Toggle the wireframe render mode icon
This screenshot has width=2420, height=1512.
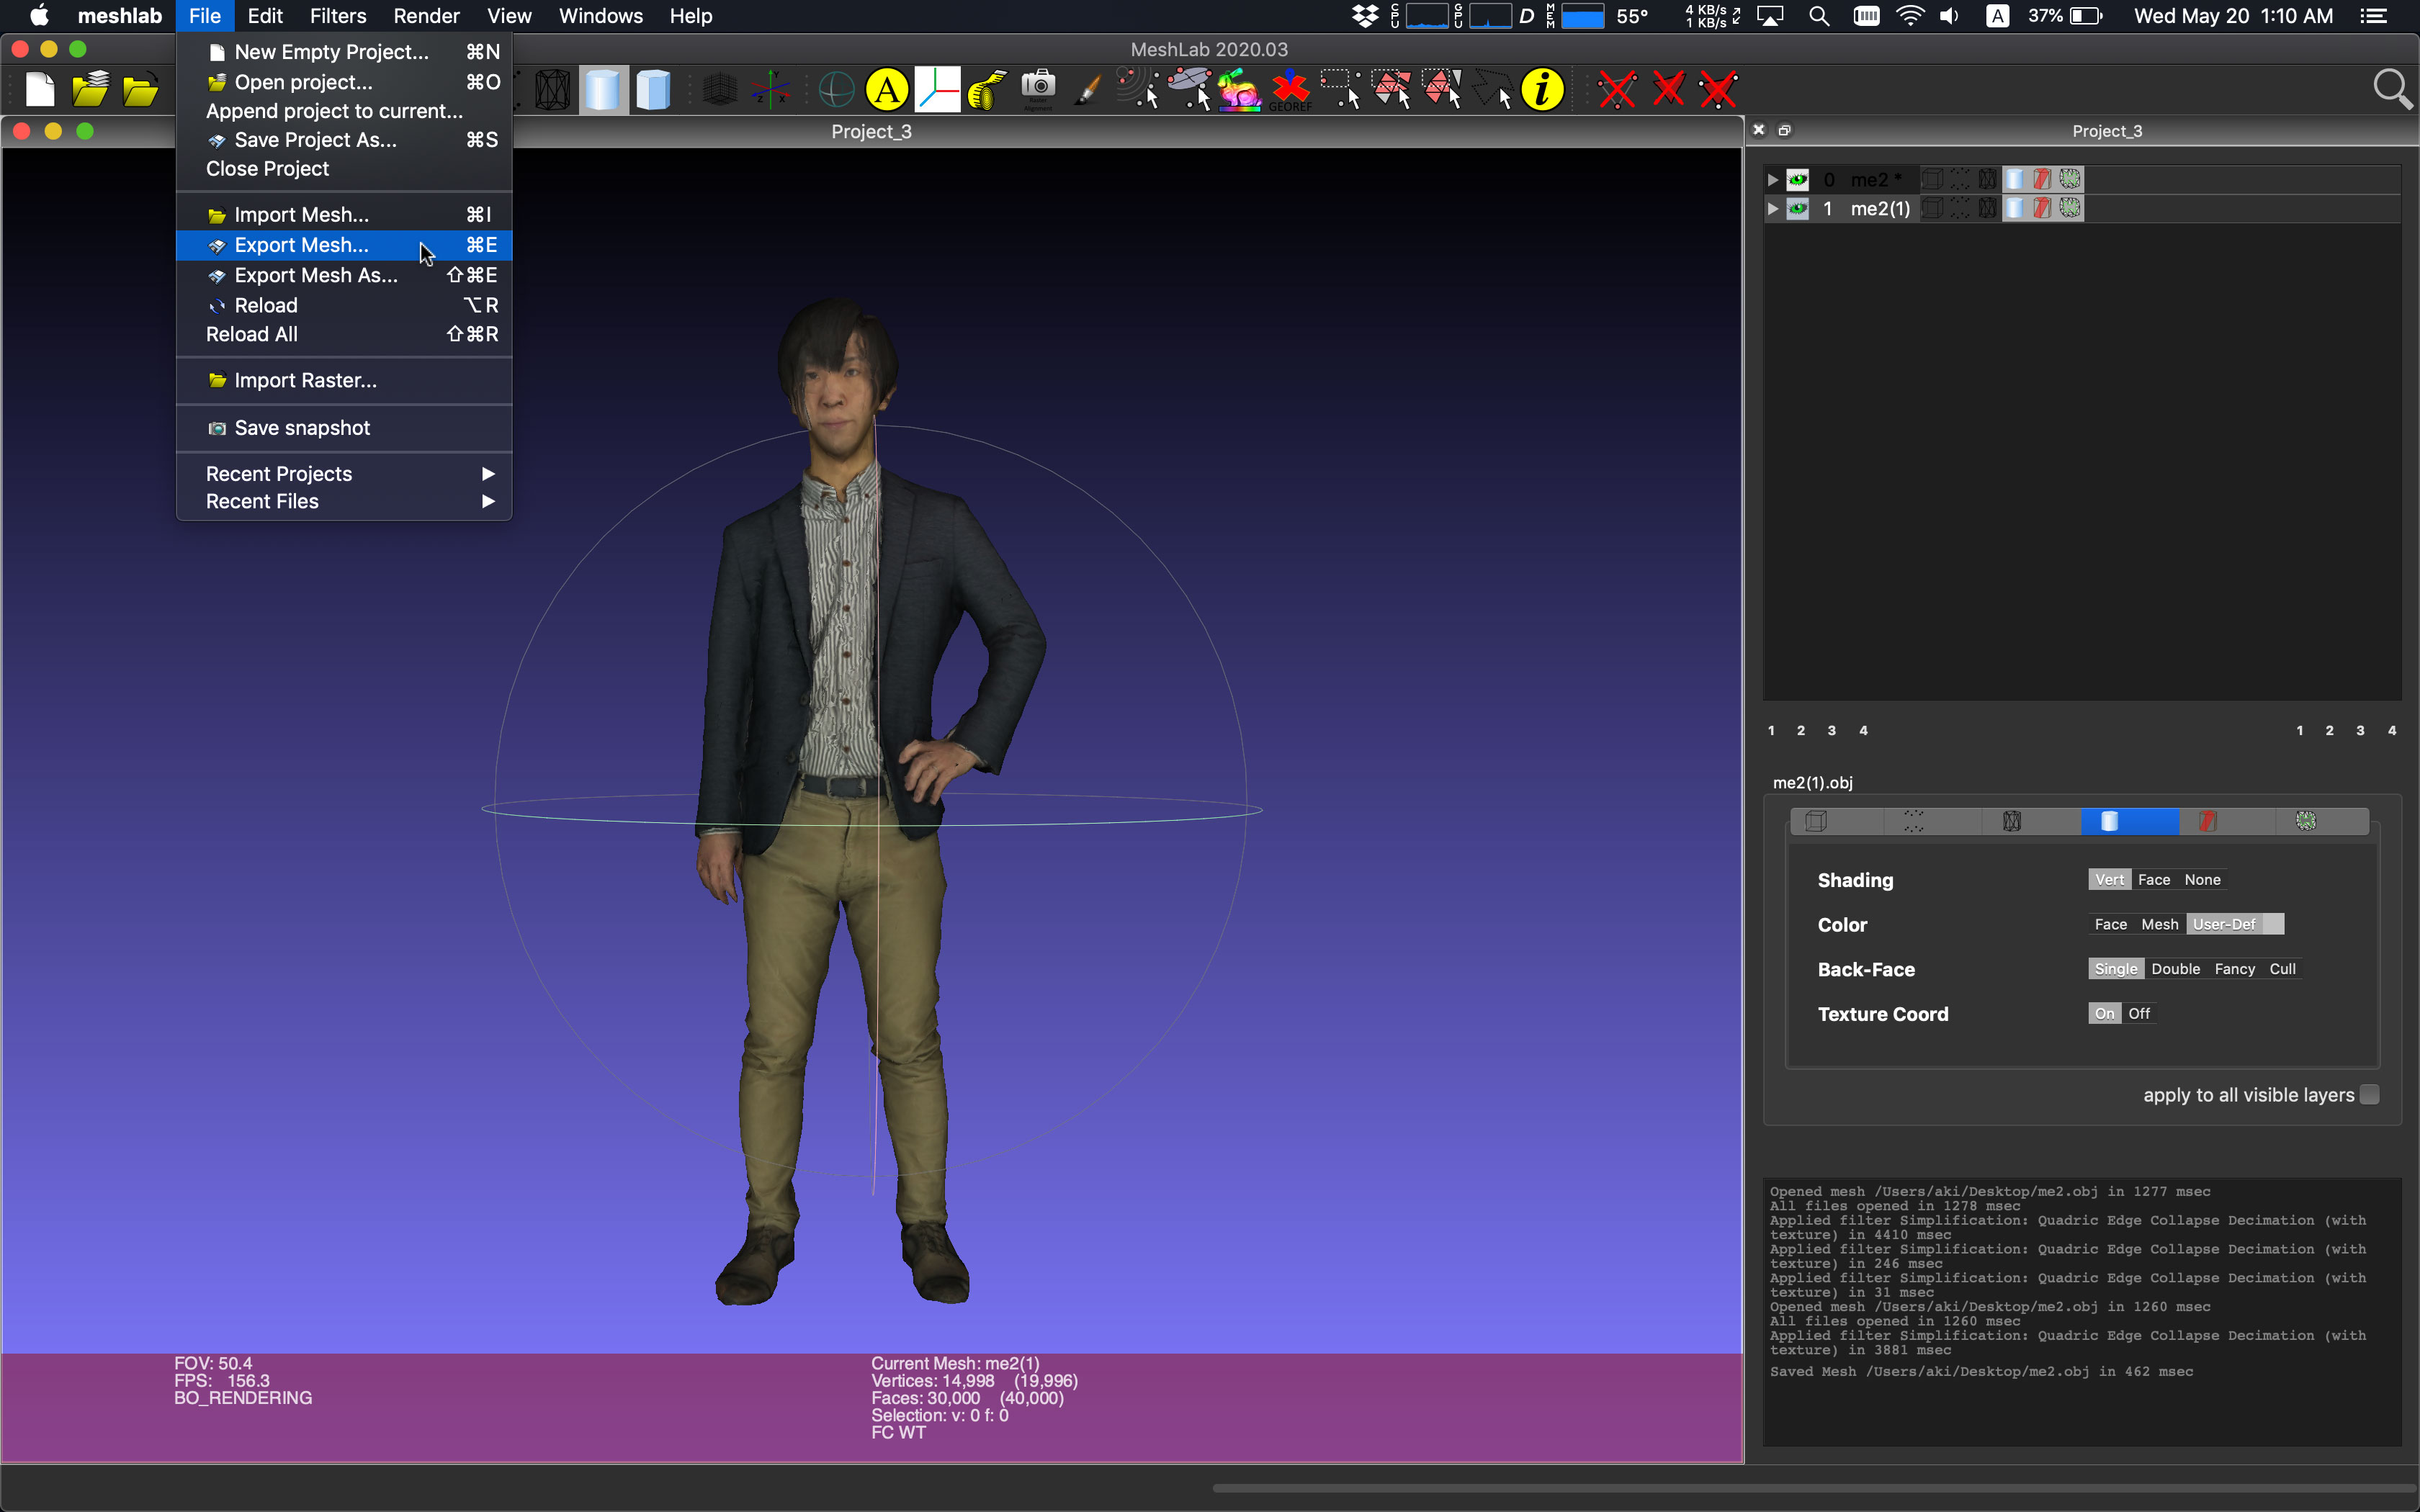pos(552,90)
